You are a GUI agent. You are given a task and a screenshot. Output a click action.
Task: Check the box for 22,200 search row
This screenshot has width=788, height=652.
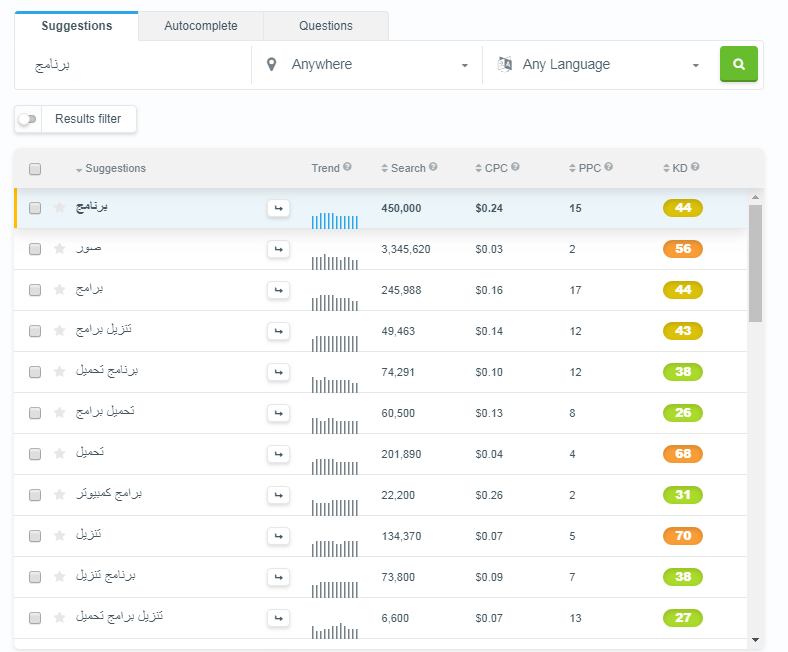click(35, 495)
